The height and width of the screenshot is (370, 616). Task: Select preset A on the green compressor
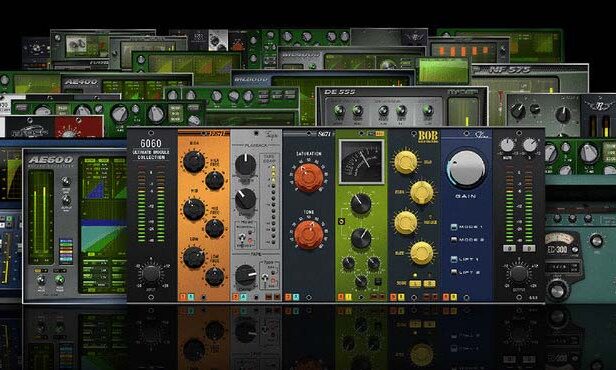(341, 297)
